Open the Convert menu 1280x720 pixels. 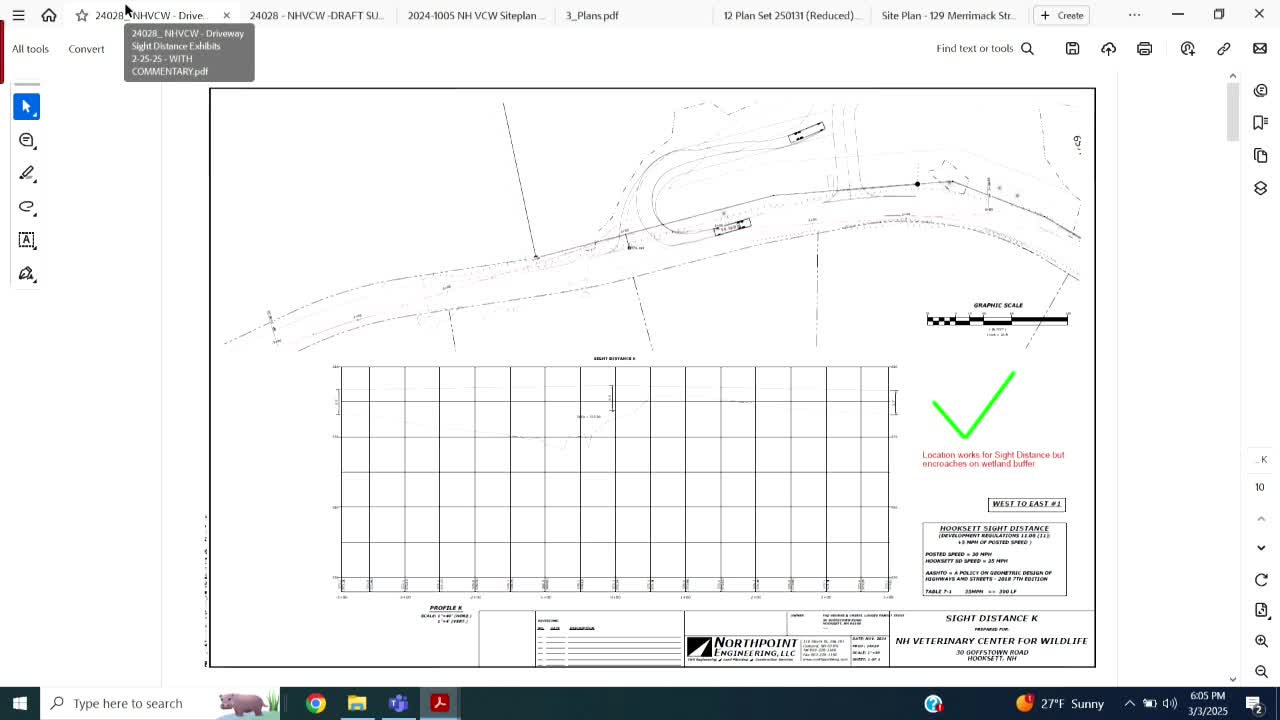pyautogui.click(x=86, y=48)
